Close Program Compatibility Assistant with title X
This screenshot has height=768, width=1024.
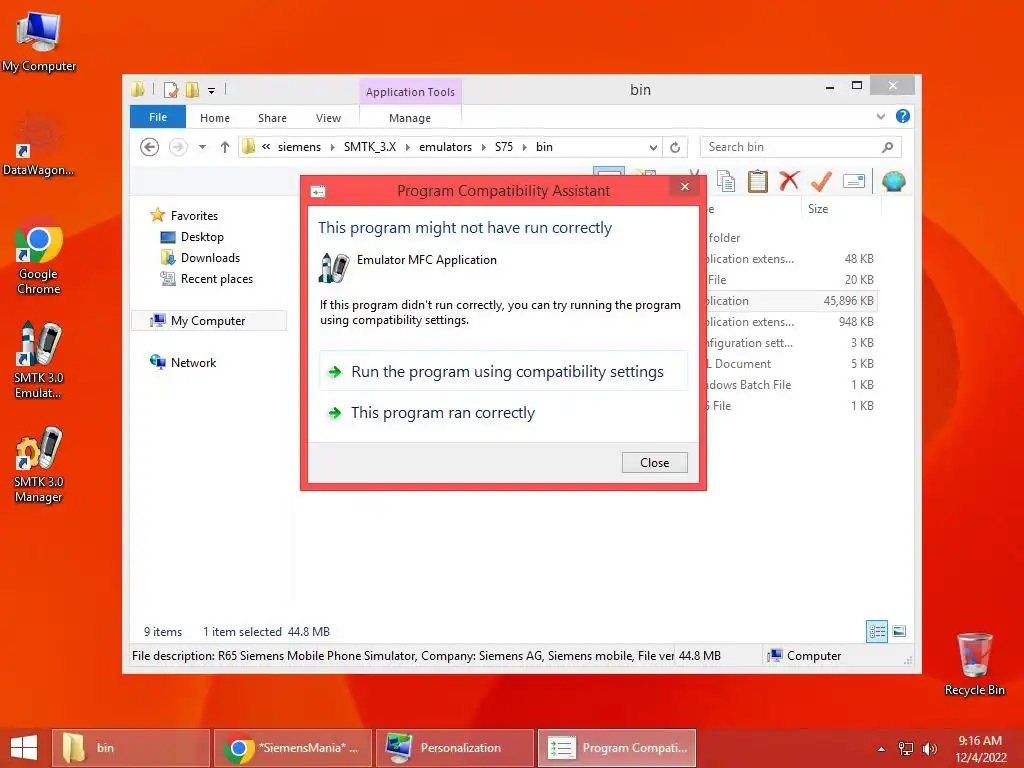click(x=684, y=187)
